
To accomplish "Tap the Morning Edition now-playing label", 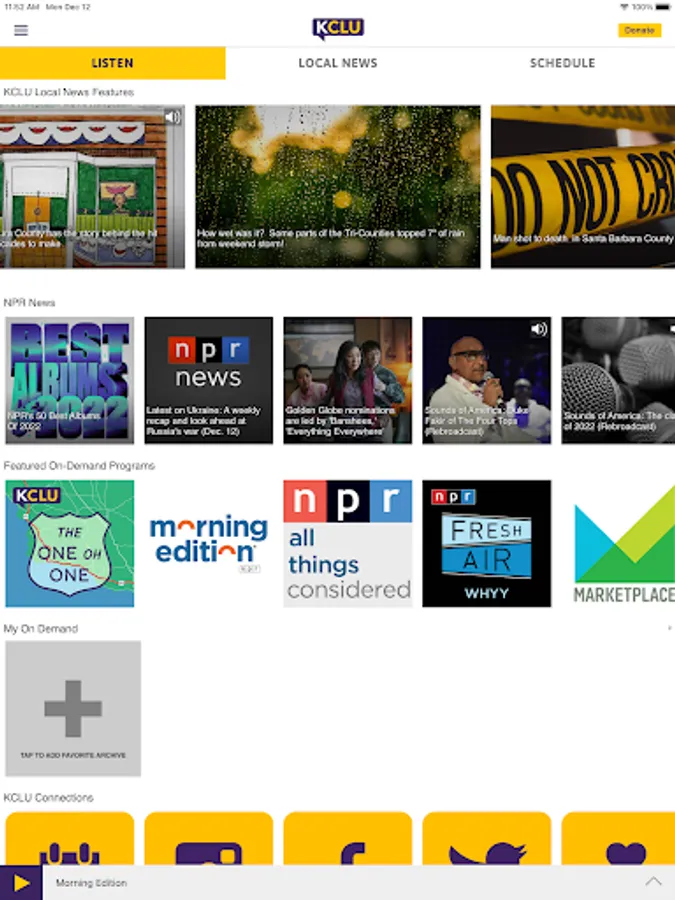I will click(x=91, y=883).
